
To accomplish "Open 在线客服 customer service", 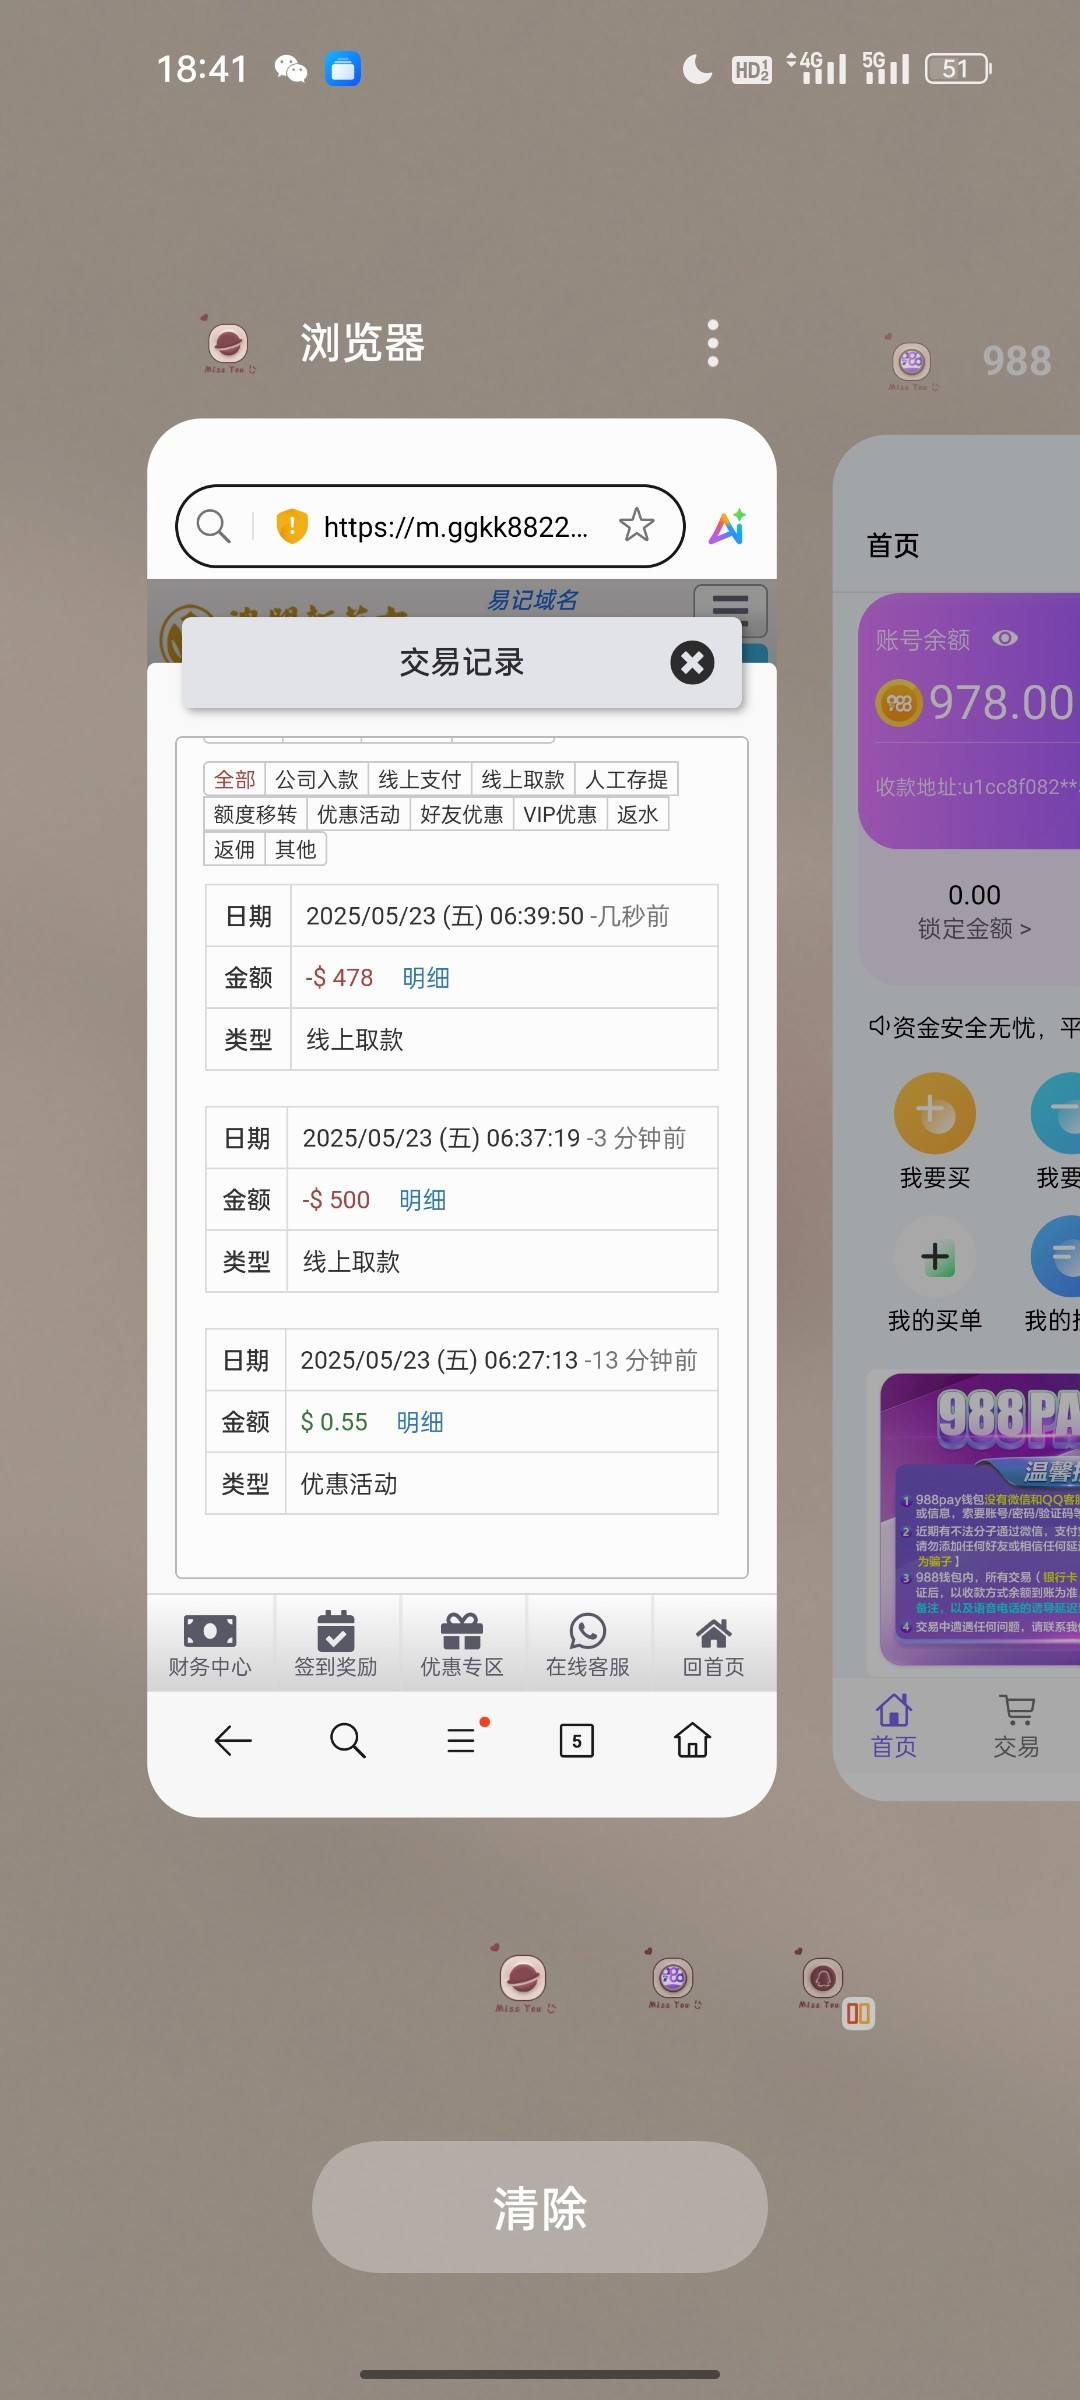I will pyautogui.click(x=588, y=1644).
